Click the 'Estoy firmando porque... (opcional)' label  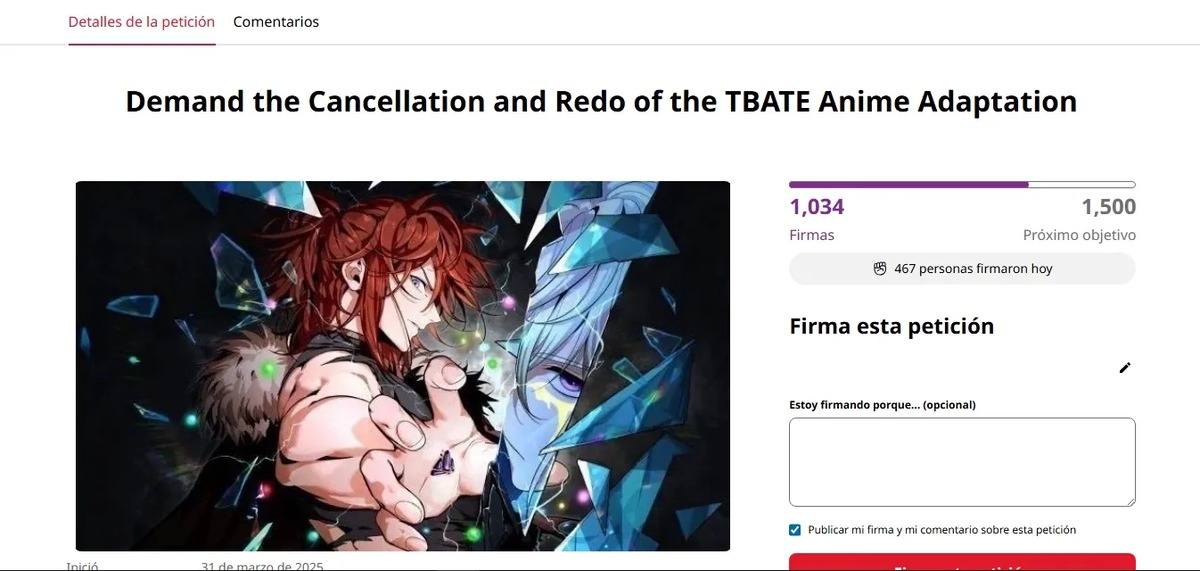(882, 405)
